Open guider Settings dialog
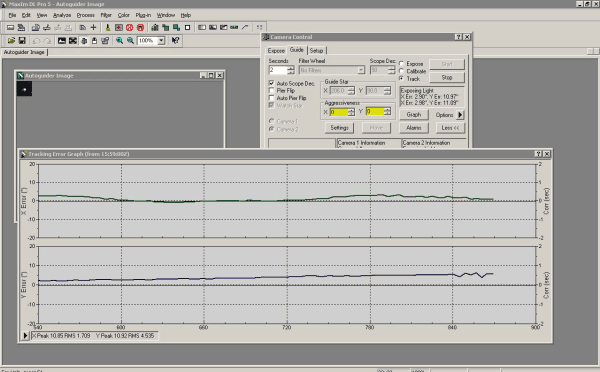The width and height of the screenshot is (600, 372). click(339, 128)
